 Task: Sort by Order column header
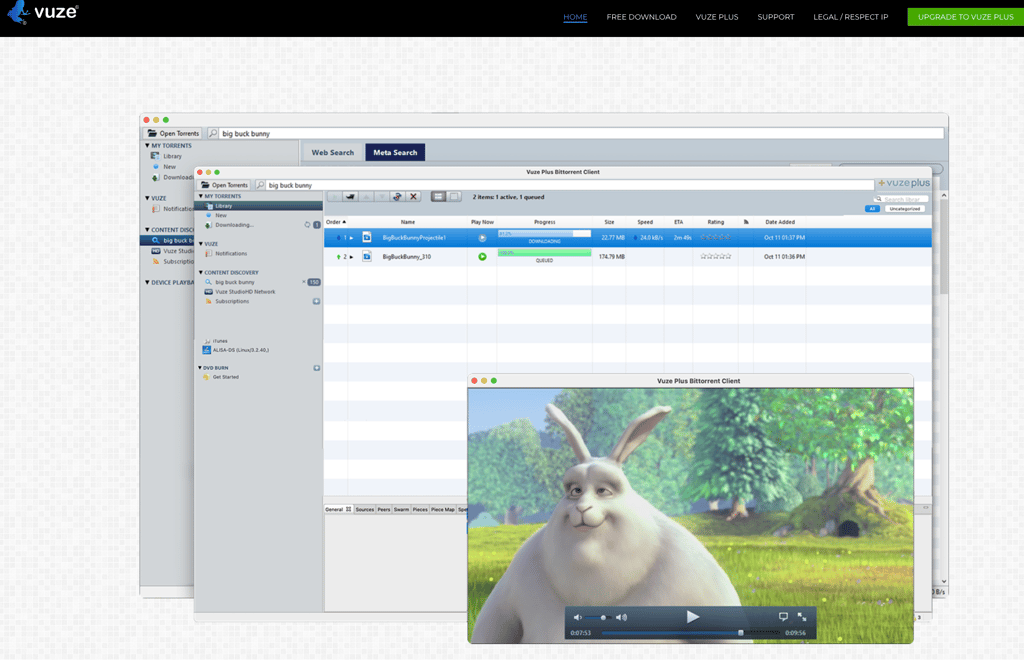[336, 222]
